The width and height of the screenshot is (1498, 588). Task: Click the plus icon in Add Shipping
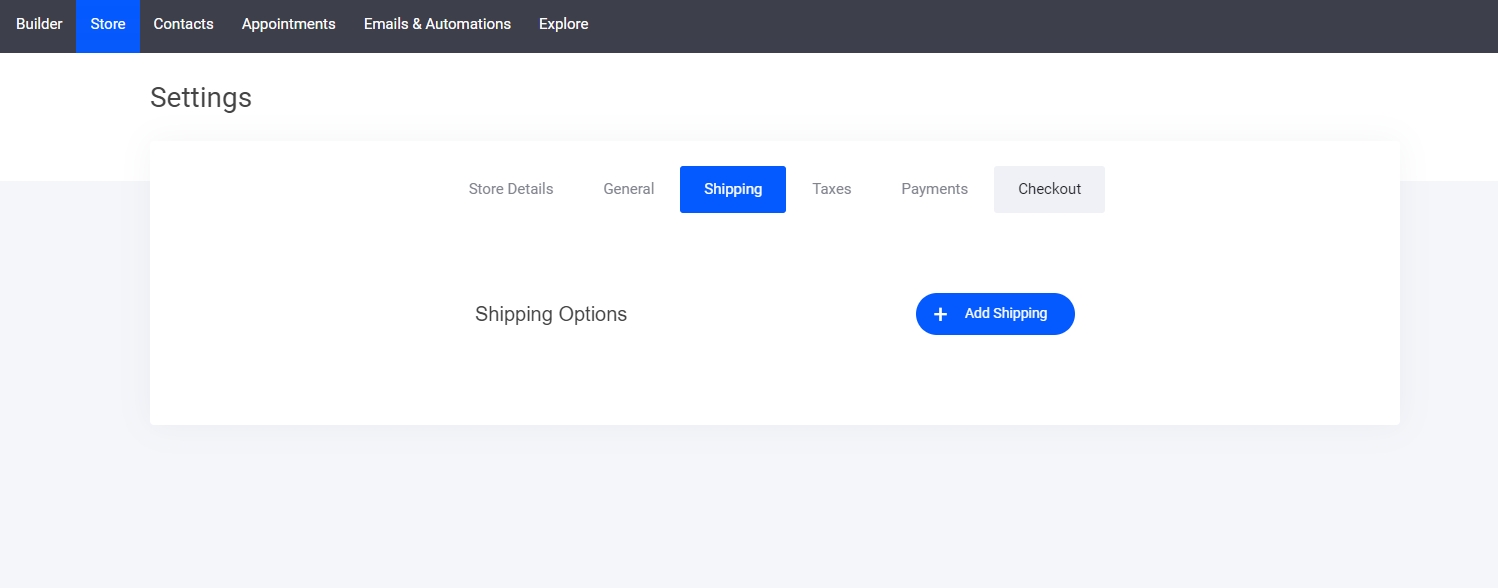(x=940, y=314)
